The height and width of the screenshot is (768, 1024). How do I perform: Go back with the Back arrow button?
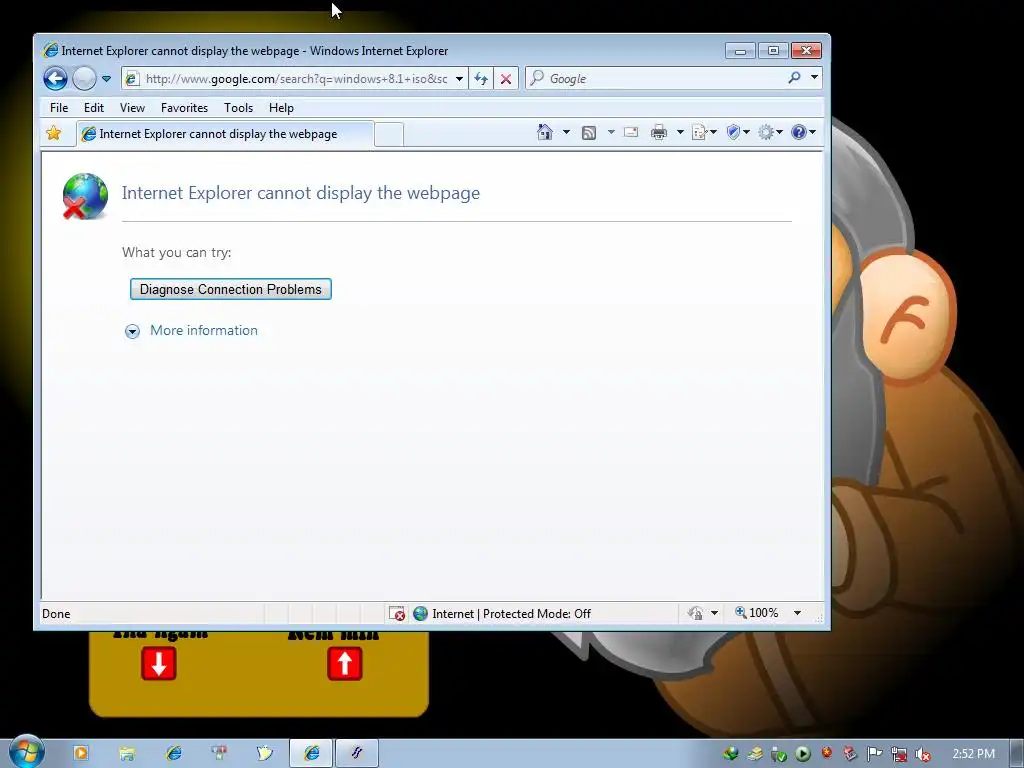pos(56,79)
